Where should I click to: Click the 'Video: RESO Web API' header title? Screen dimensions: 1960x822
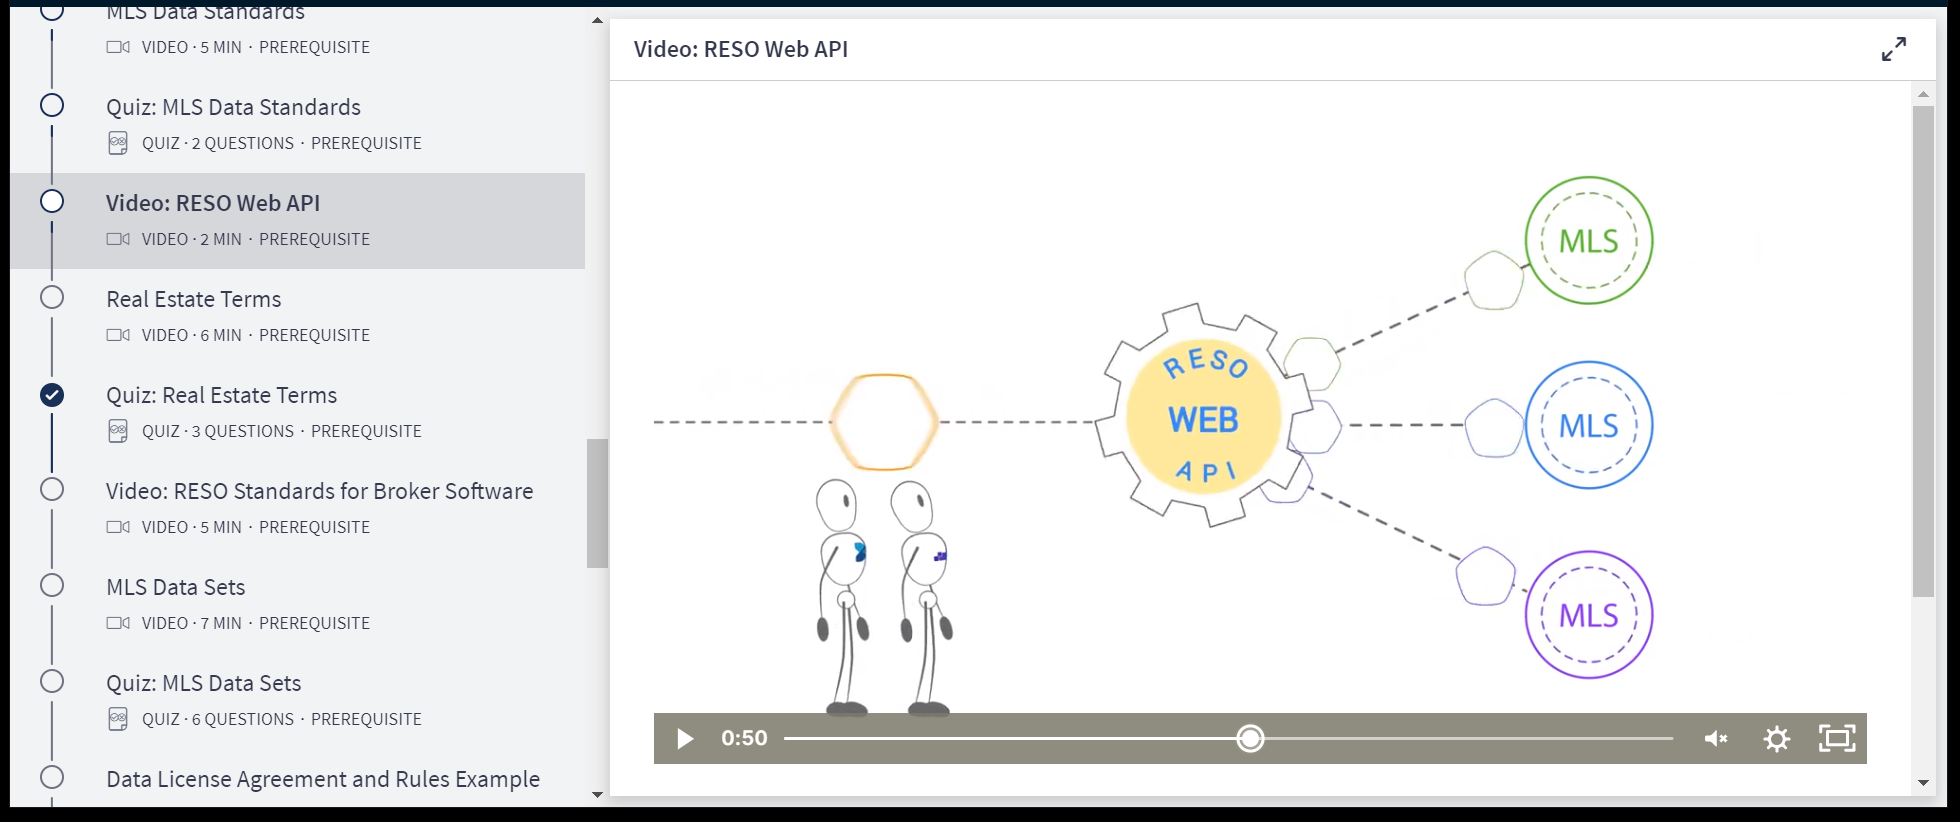741,49
